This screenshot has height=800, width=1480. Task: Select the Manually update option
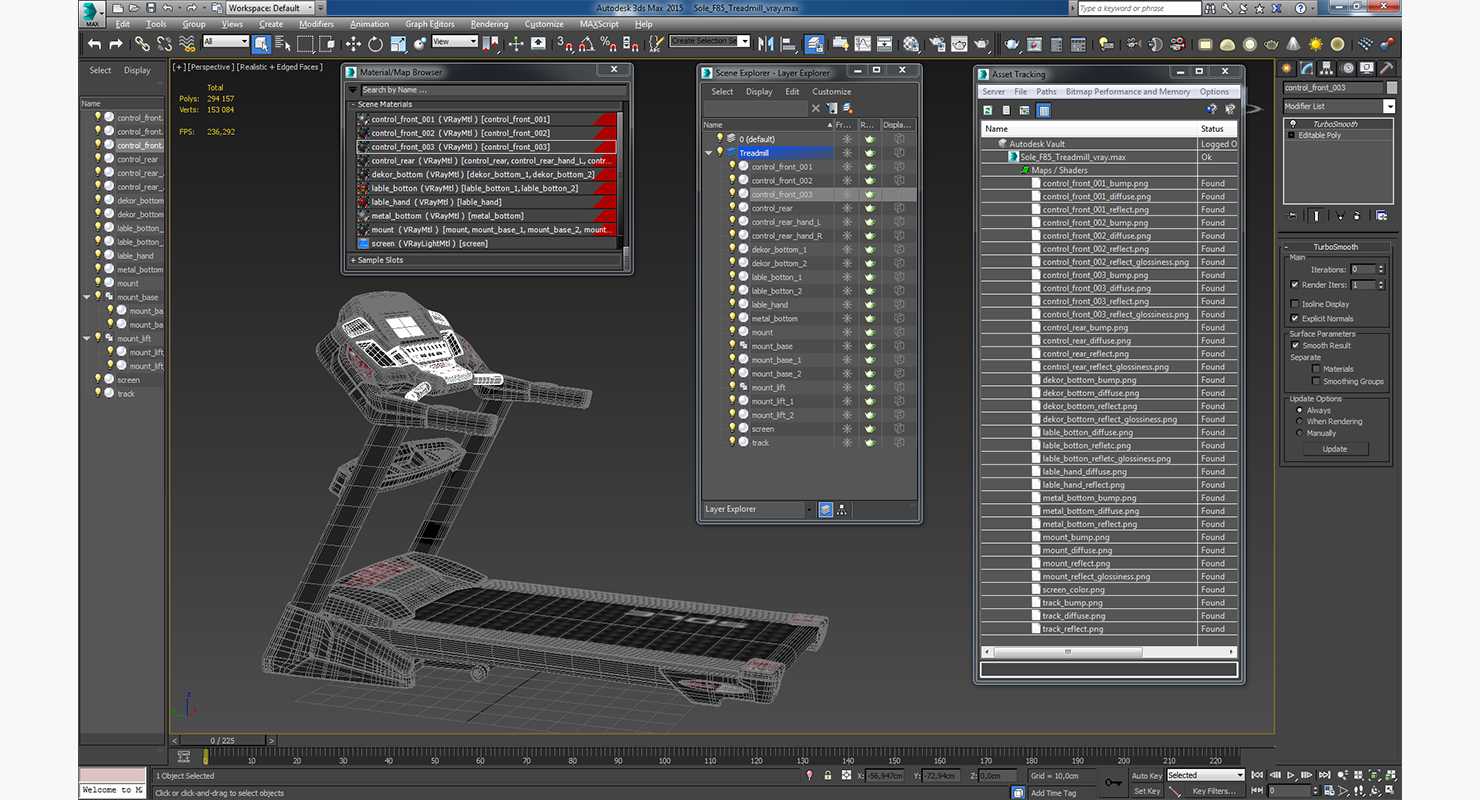(1300, 433)
